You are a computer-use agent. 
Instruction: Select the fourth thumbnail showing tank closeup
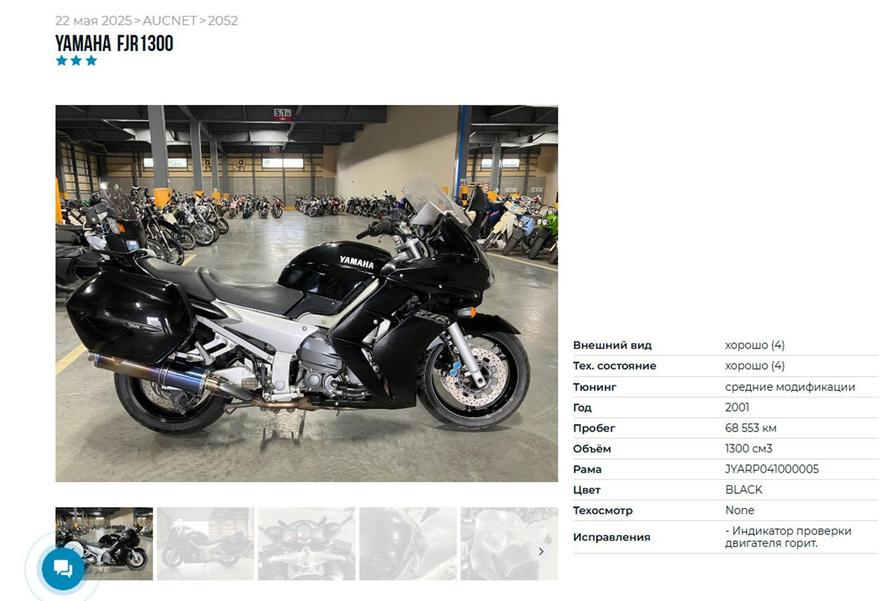click(408, 543)
